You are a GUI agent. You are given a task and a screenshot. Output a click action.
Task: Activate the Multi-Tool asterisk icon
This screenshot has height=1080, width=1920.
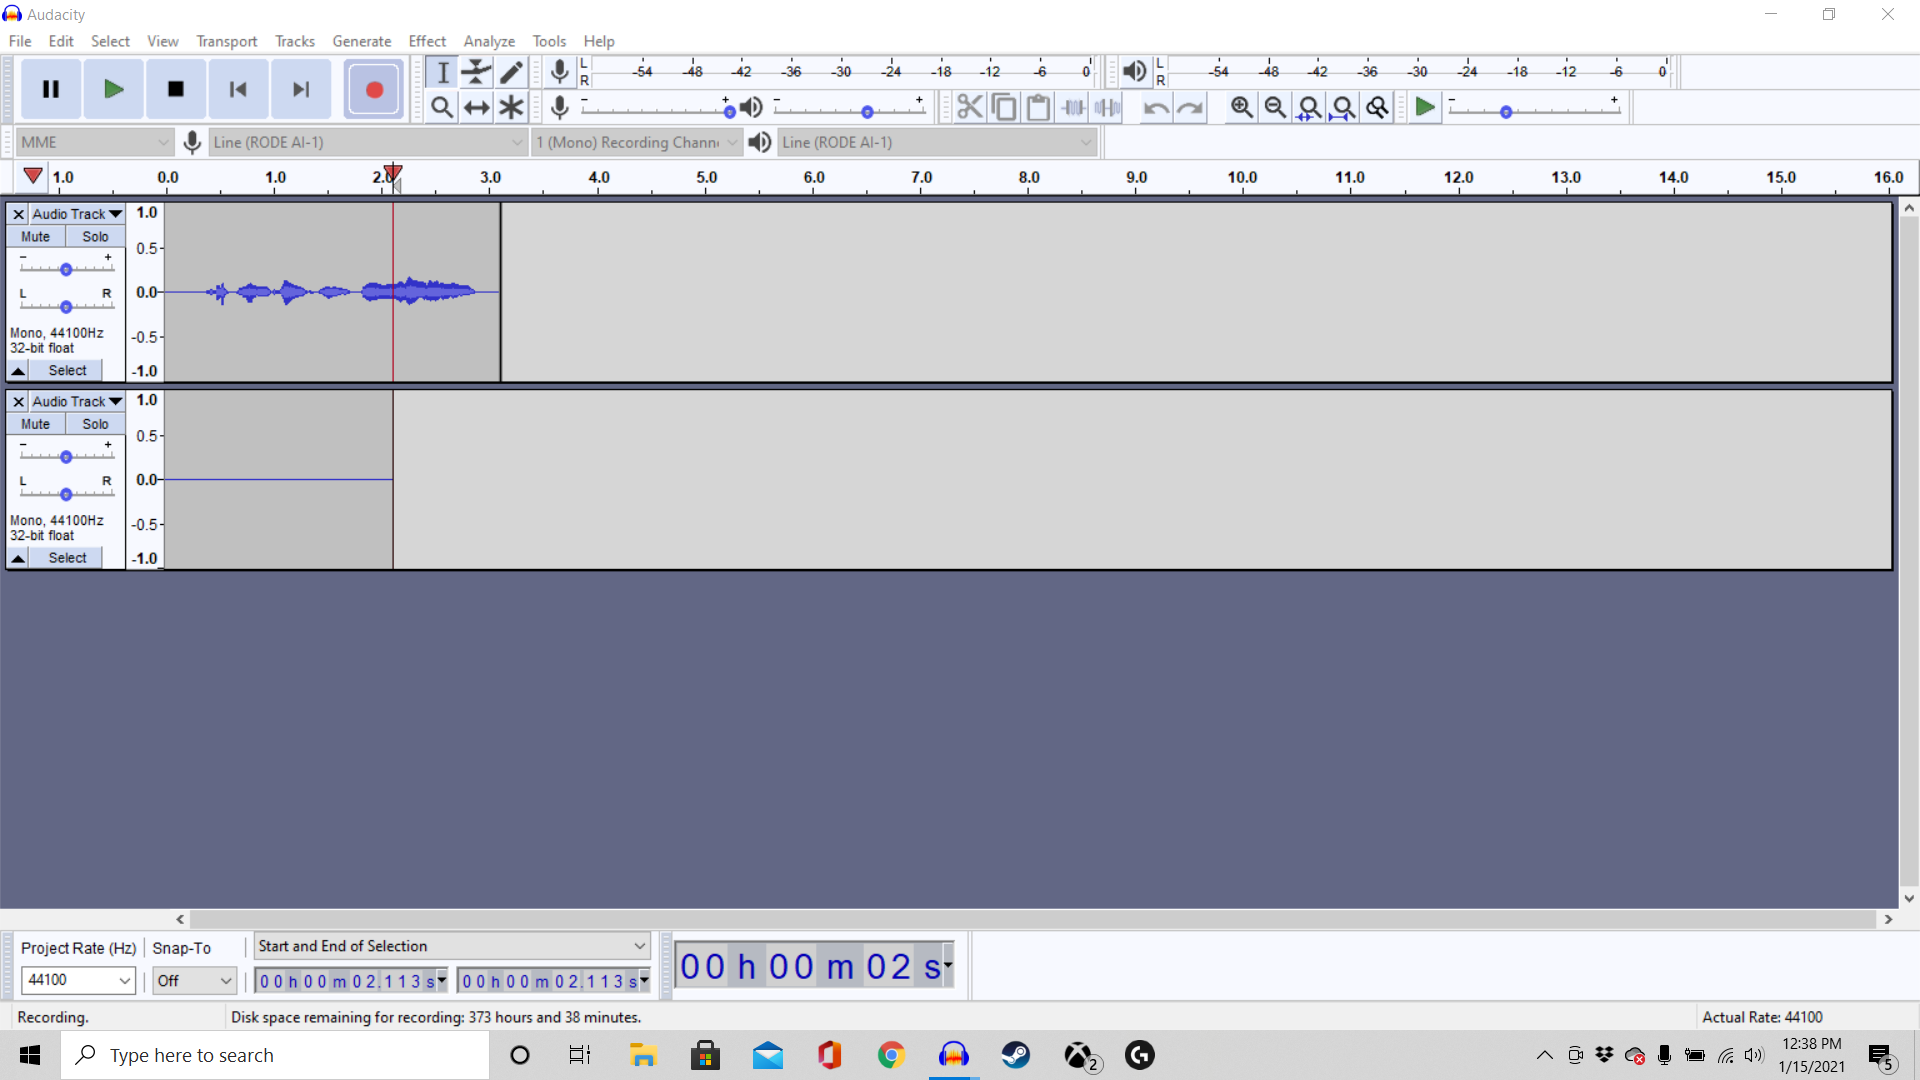click(x=511, y=107)
